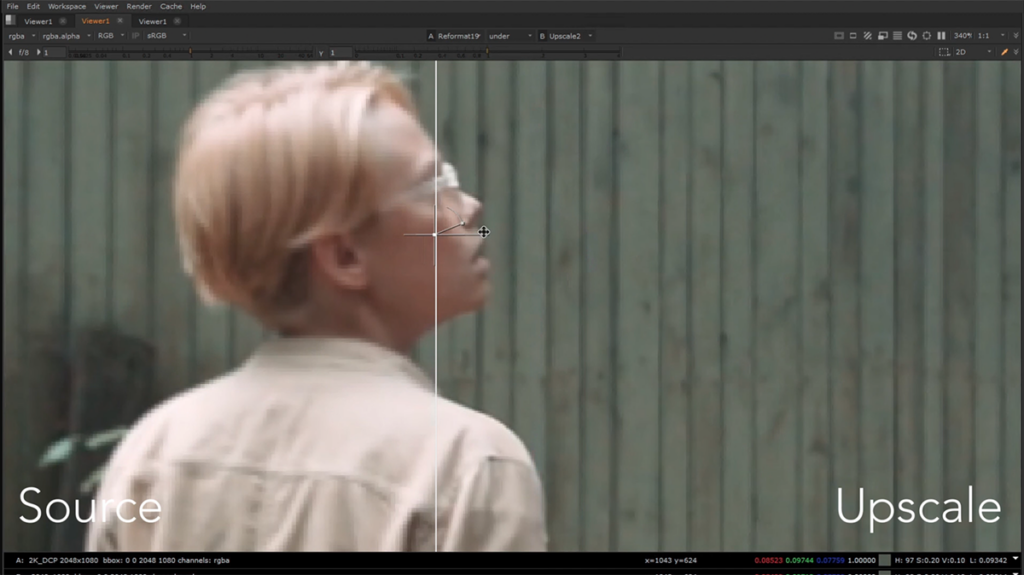
Task: Click the scanline lines icon
Action: tap(897, 36)
